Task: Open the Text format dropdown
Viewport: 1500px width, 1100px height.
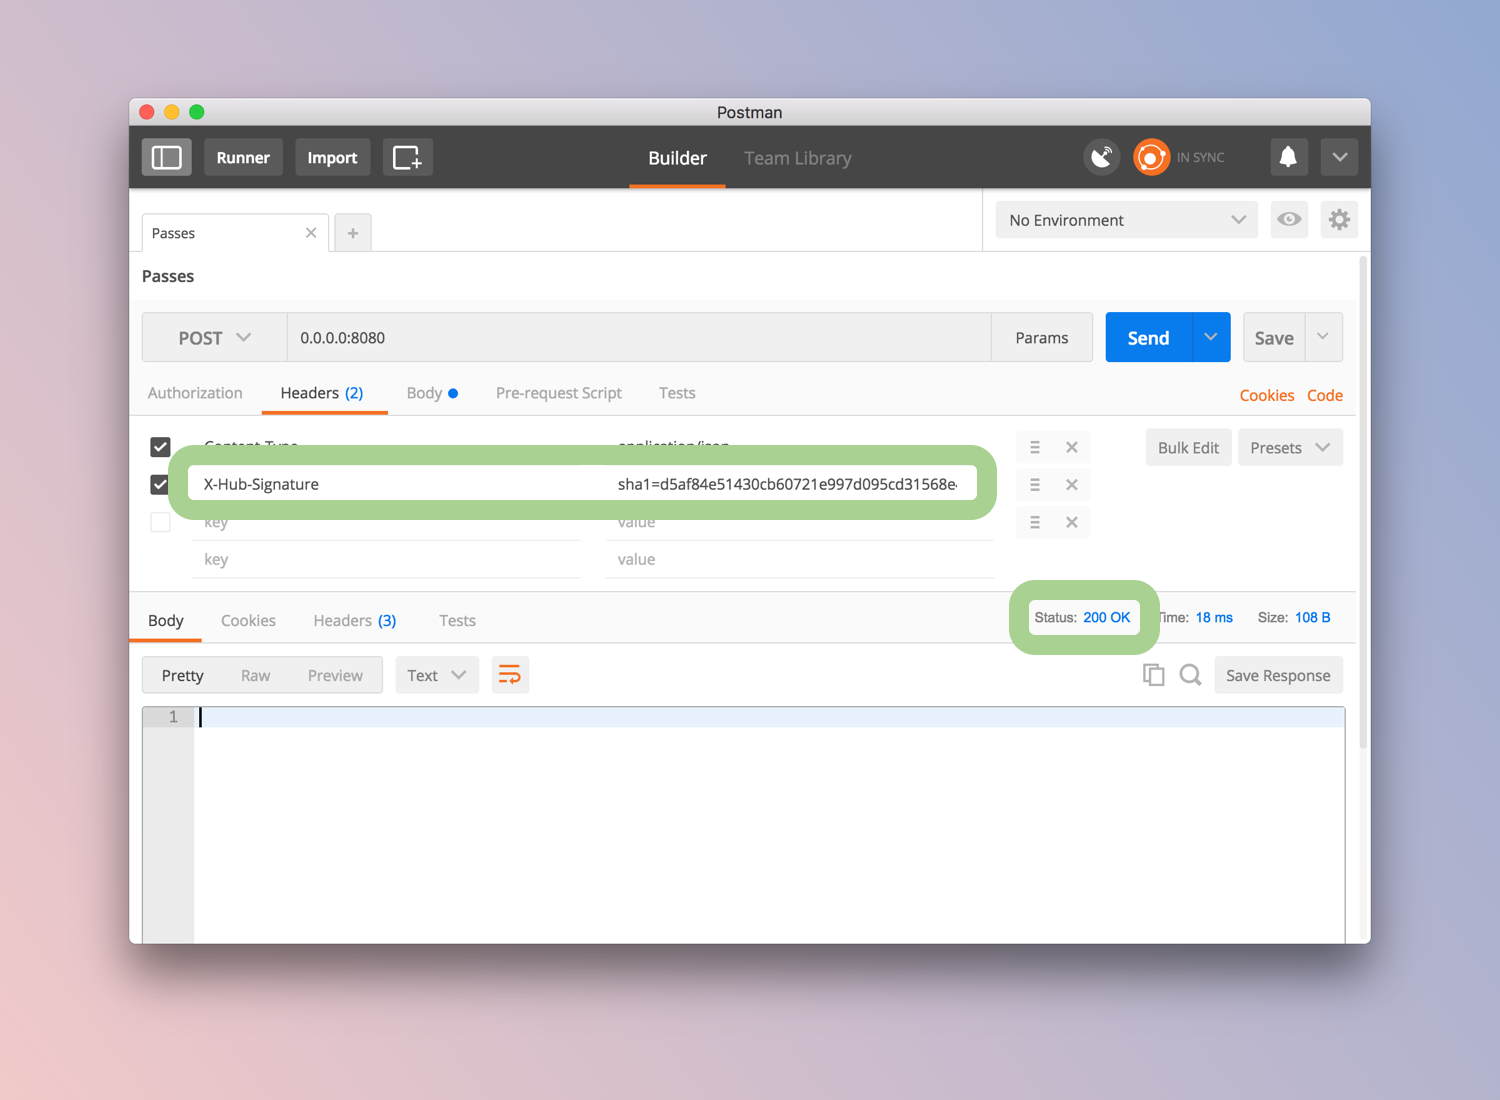Action: click(x=437, y=675)
